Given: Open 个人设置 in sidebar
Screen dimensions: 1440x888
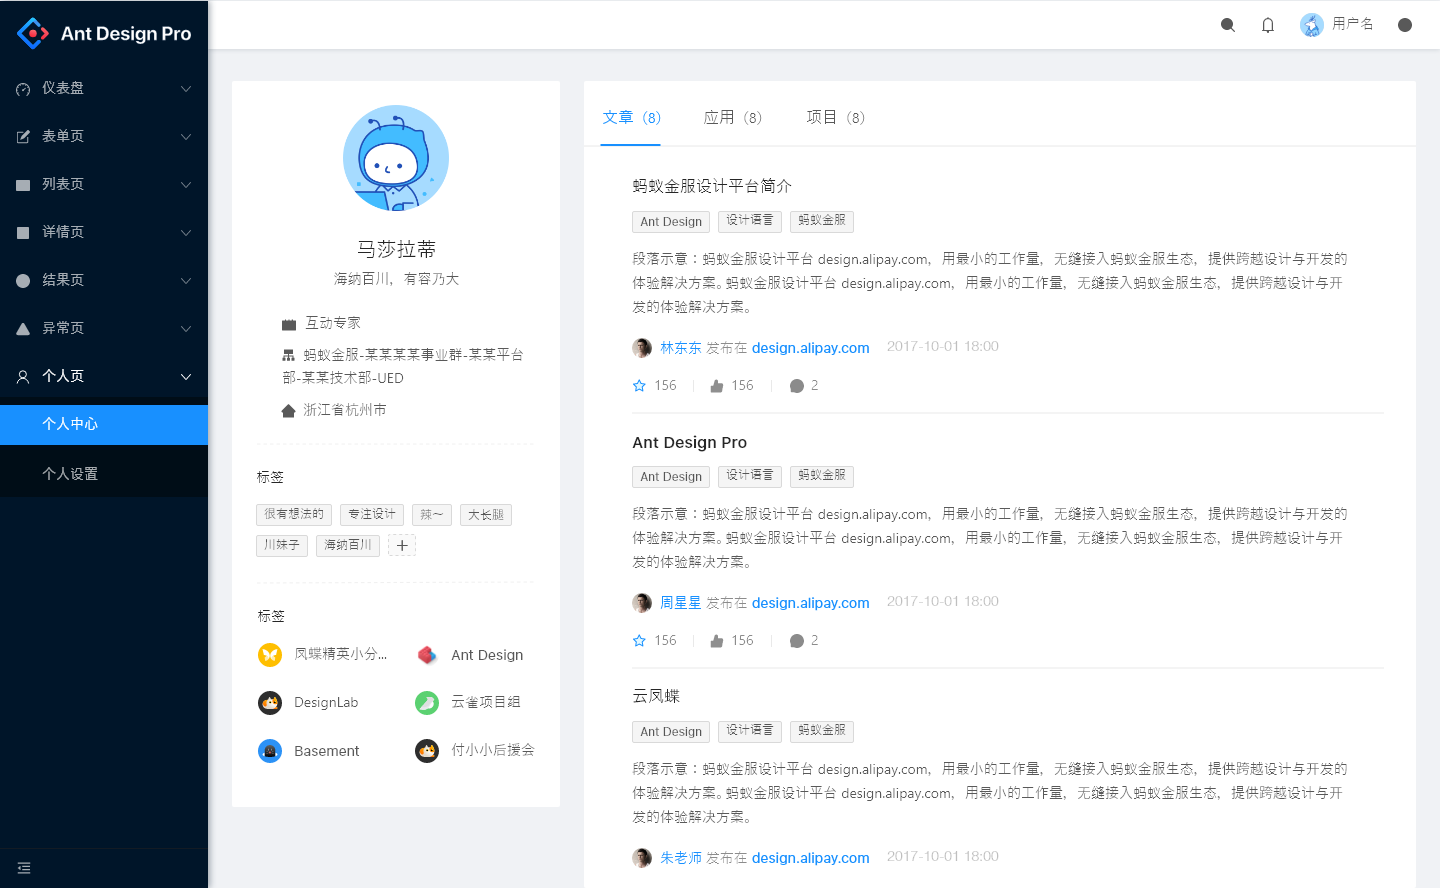Looking at the screenshot, I should tap(70, 473).
